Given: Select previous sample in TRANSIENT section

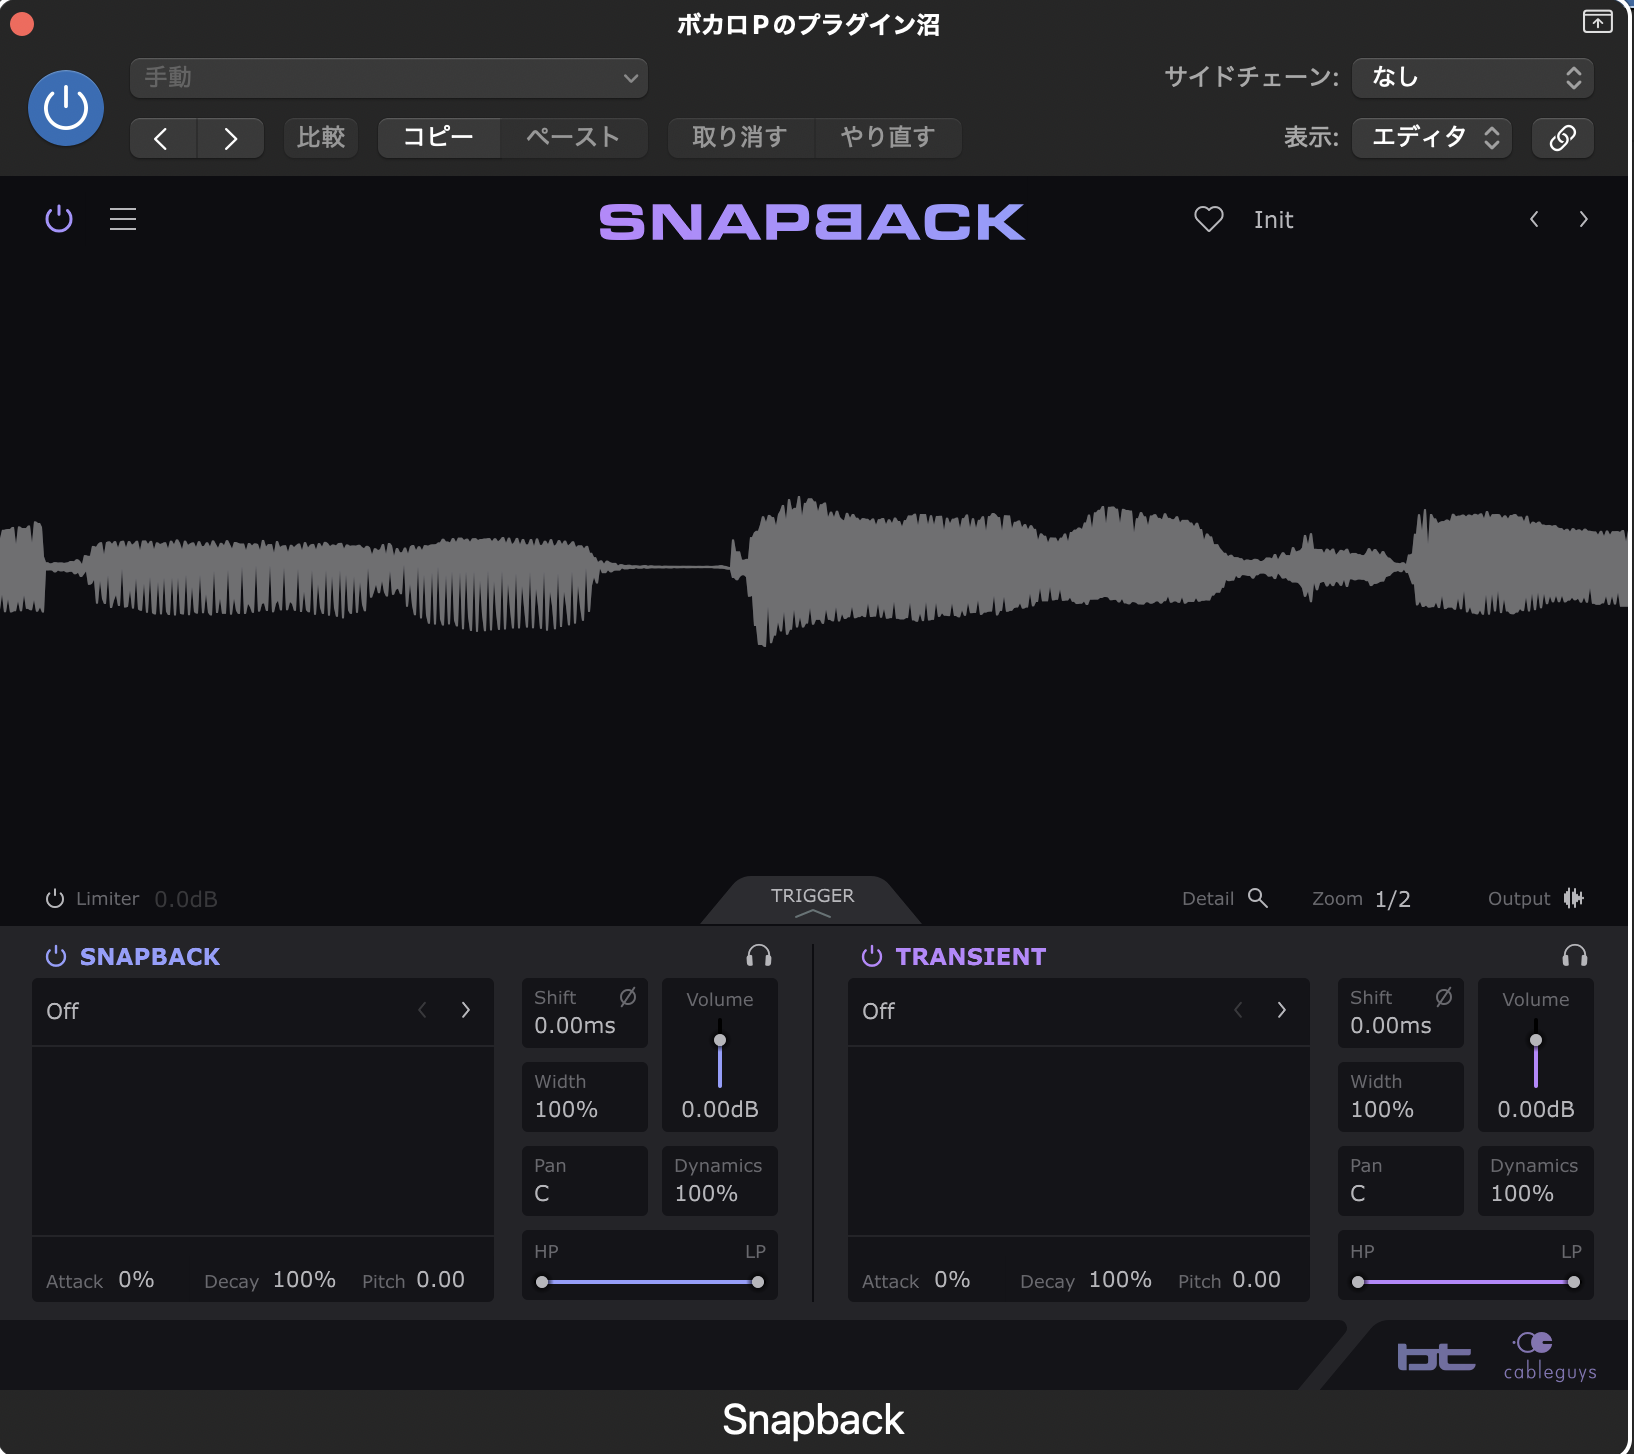Looking at the screenshot, I should [1238, 1010].
